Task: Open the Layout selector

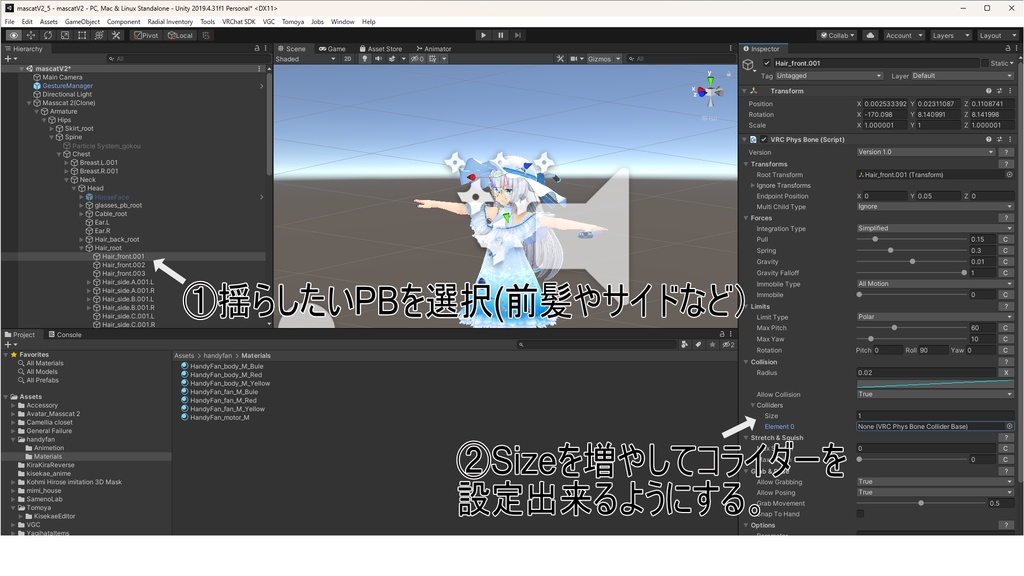Action: coord(997,35)
